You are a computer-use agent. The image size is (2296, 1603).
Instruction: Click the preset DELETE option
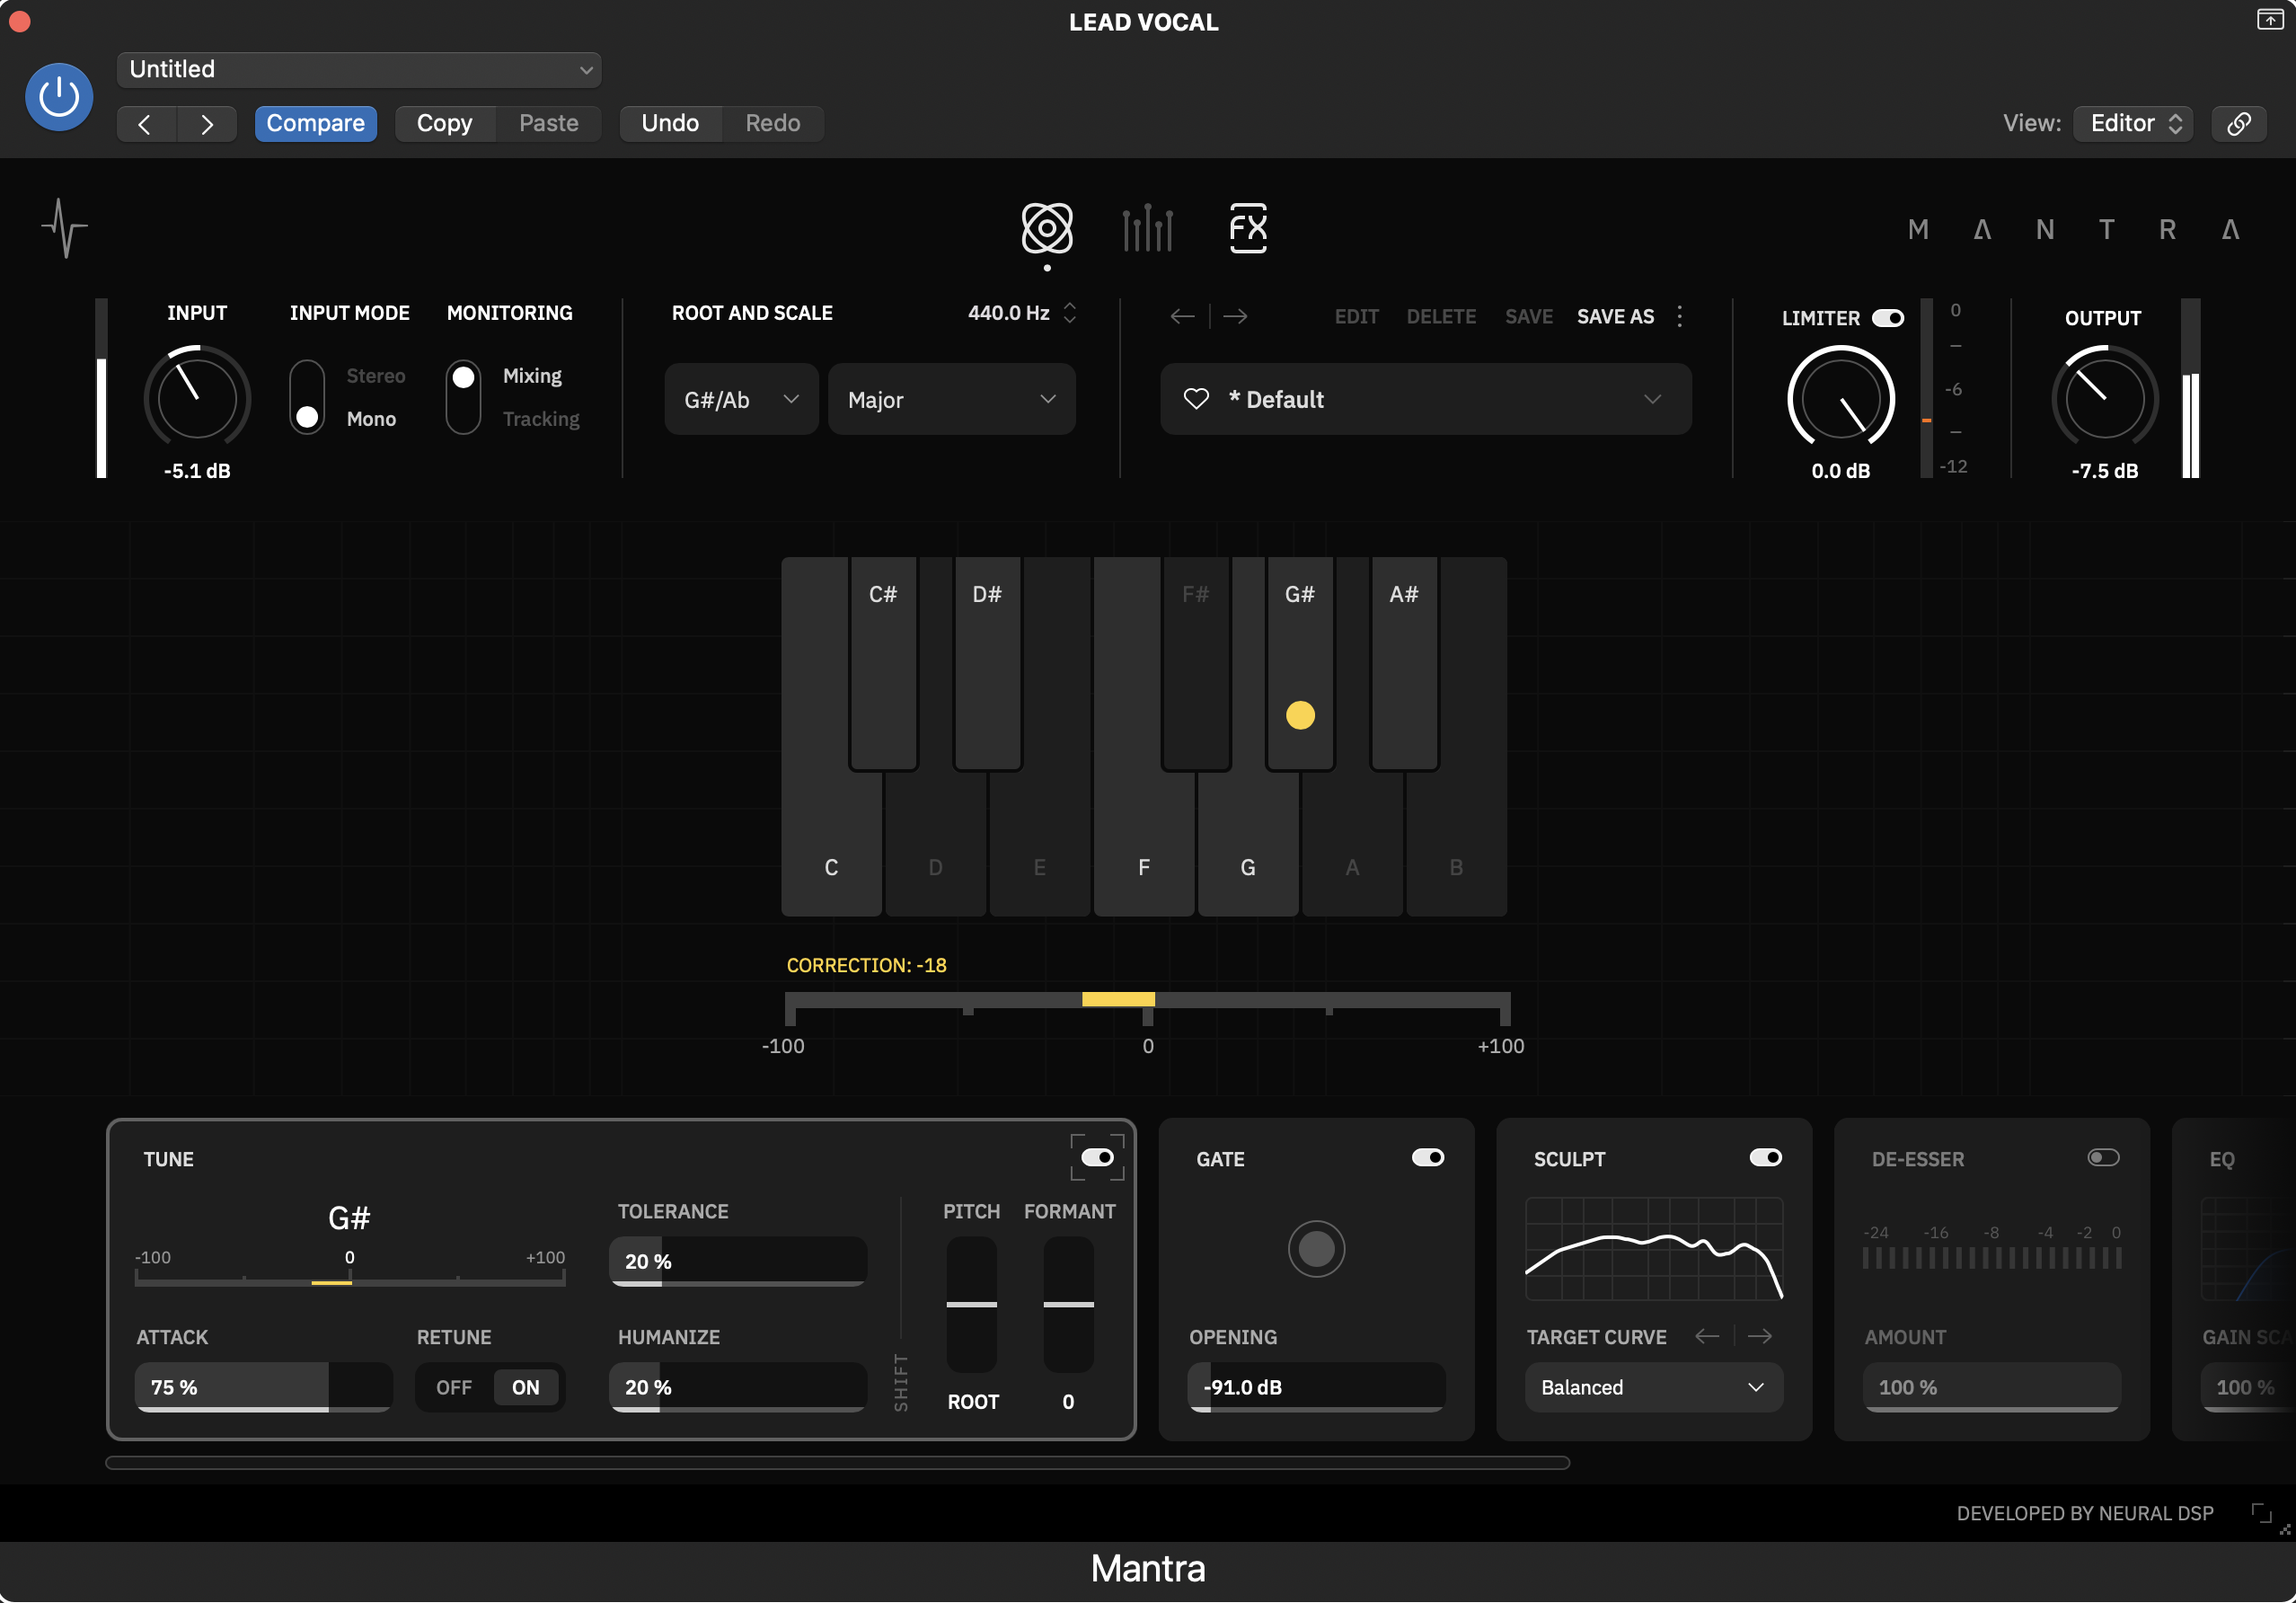click(x=1441, y=316)
